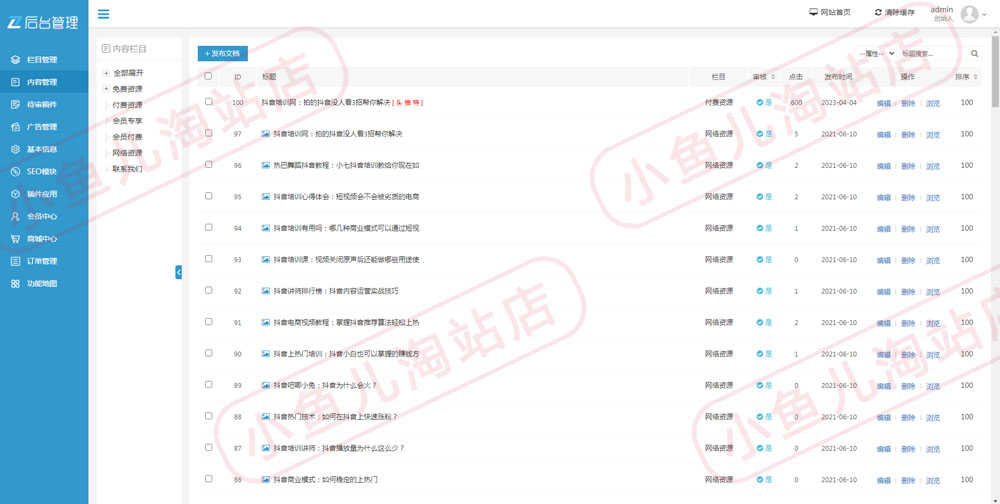The height and width of the screenshot is (504, 1000).
Task: Tick the checkbox for ID 95
Action: click(x=209, y=196)
